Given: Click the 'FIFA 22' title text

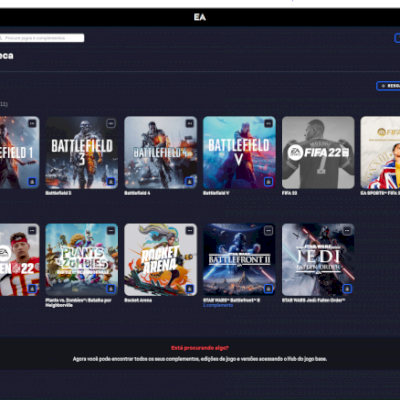Looking at the screenshot, I should [x=290, y=193].
